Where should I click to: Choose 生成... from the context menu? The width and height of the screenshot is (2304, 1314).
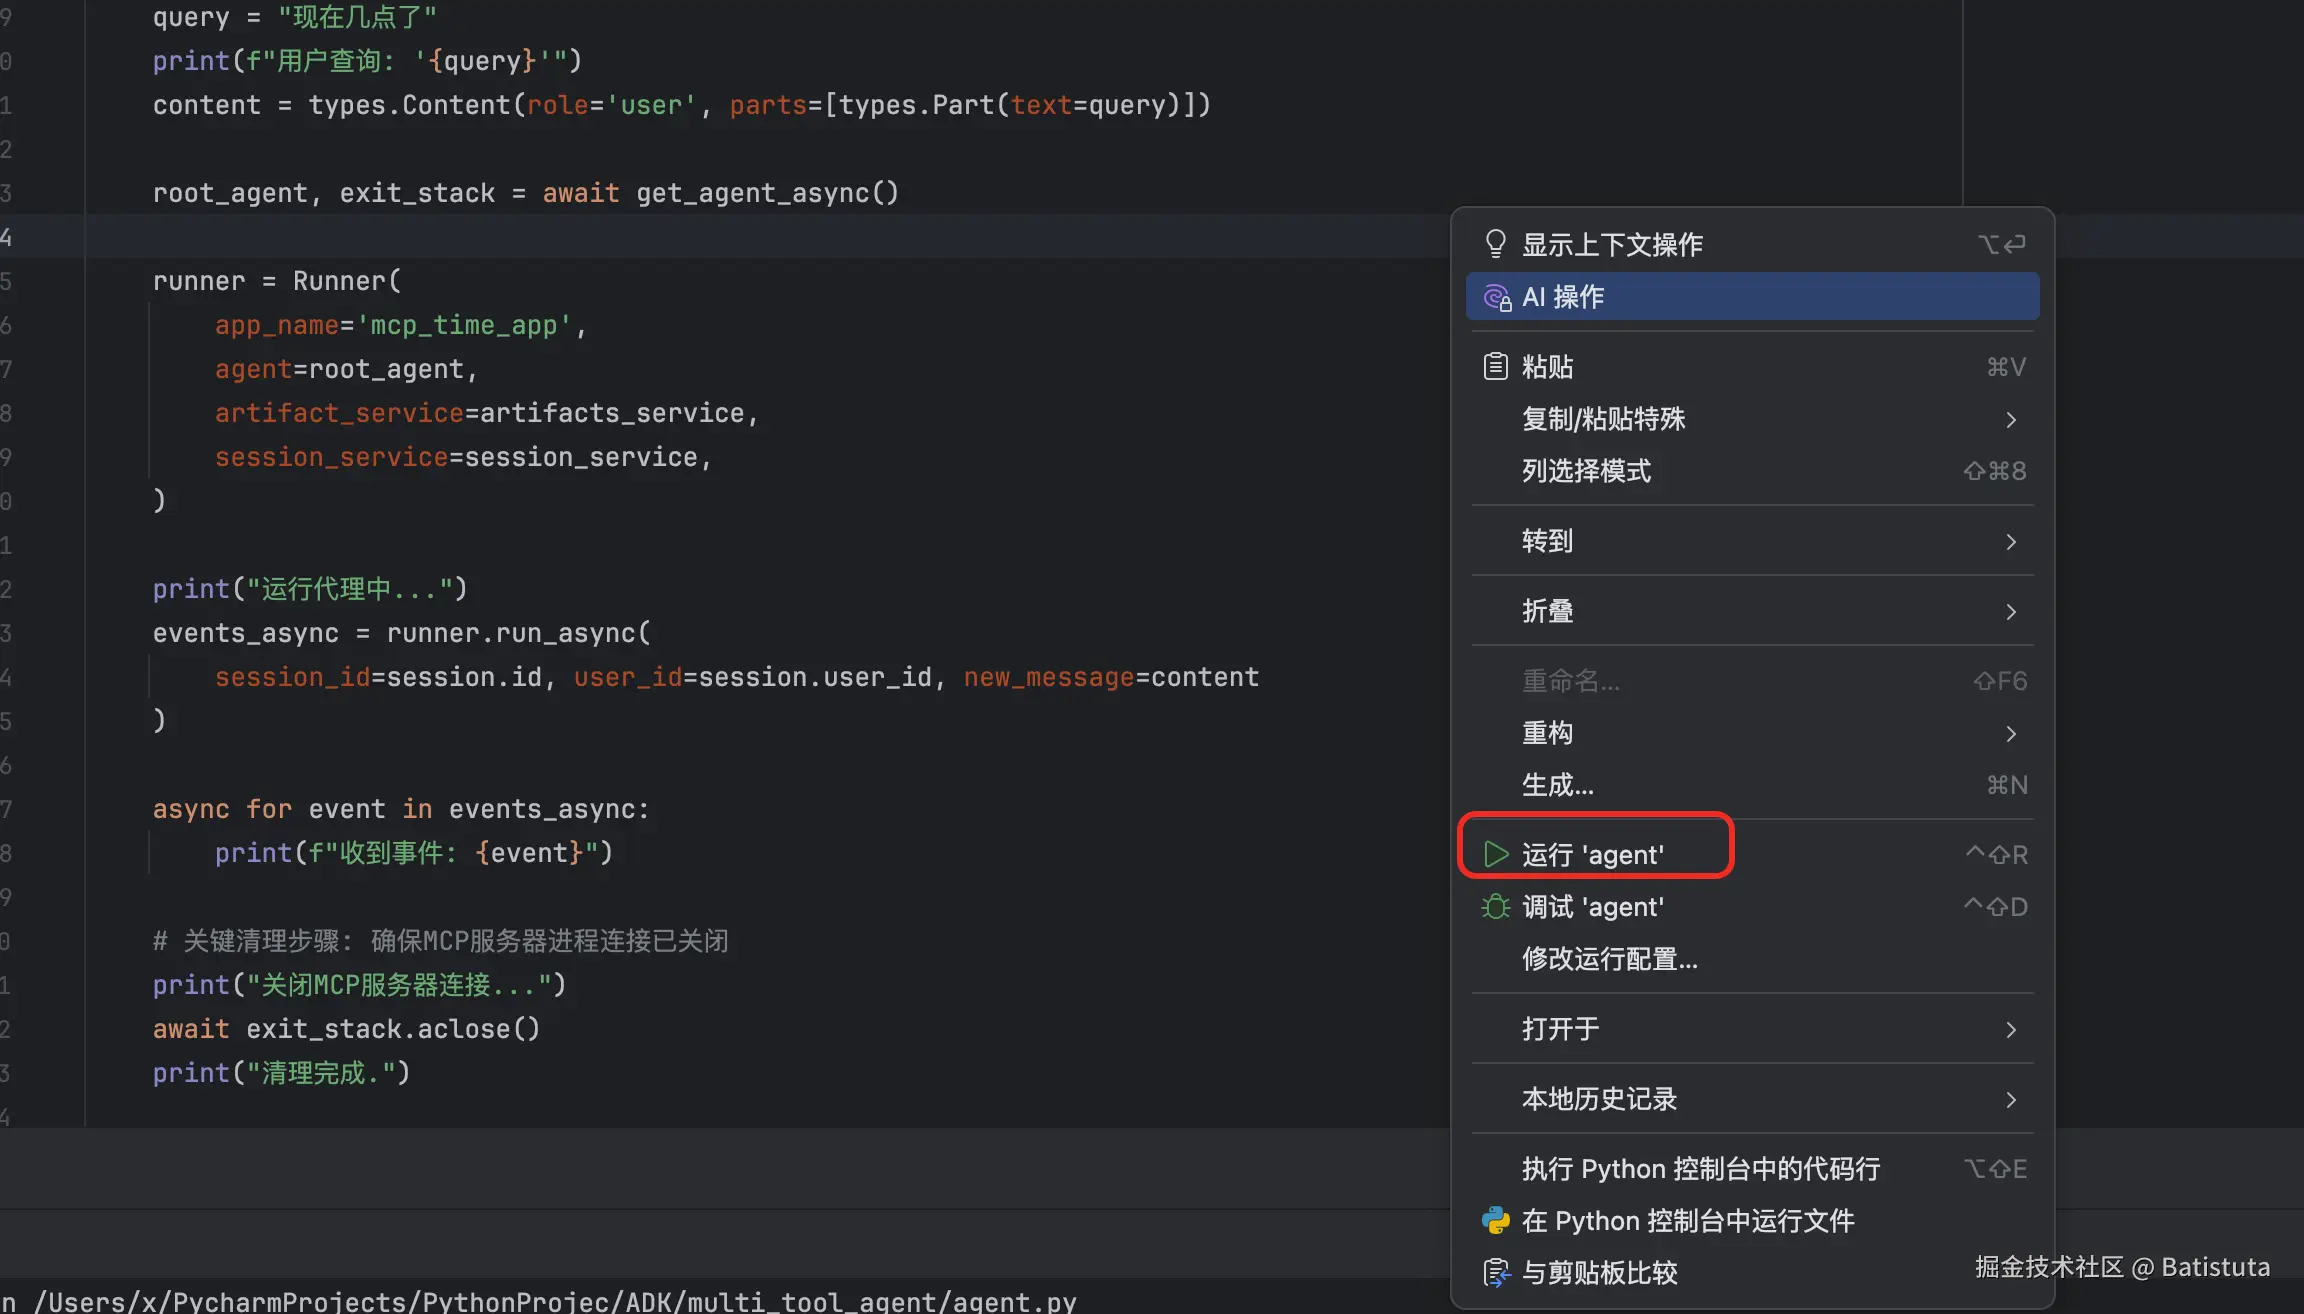tap(1557, 785)
